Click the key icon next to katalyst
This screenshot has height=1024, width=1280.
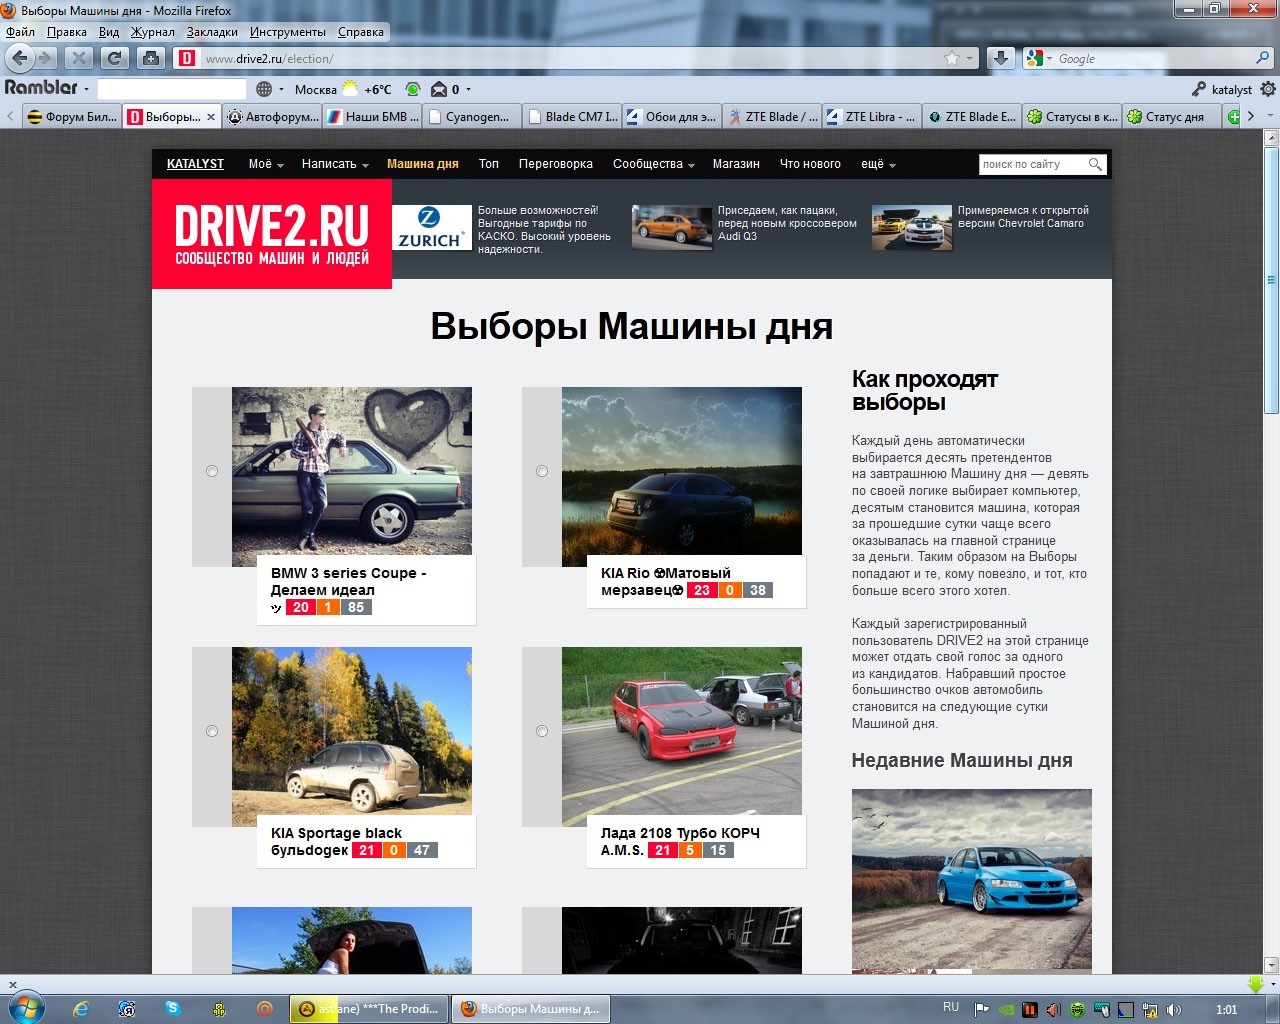click(x=1199, y=89)
